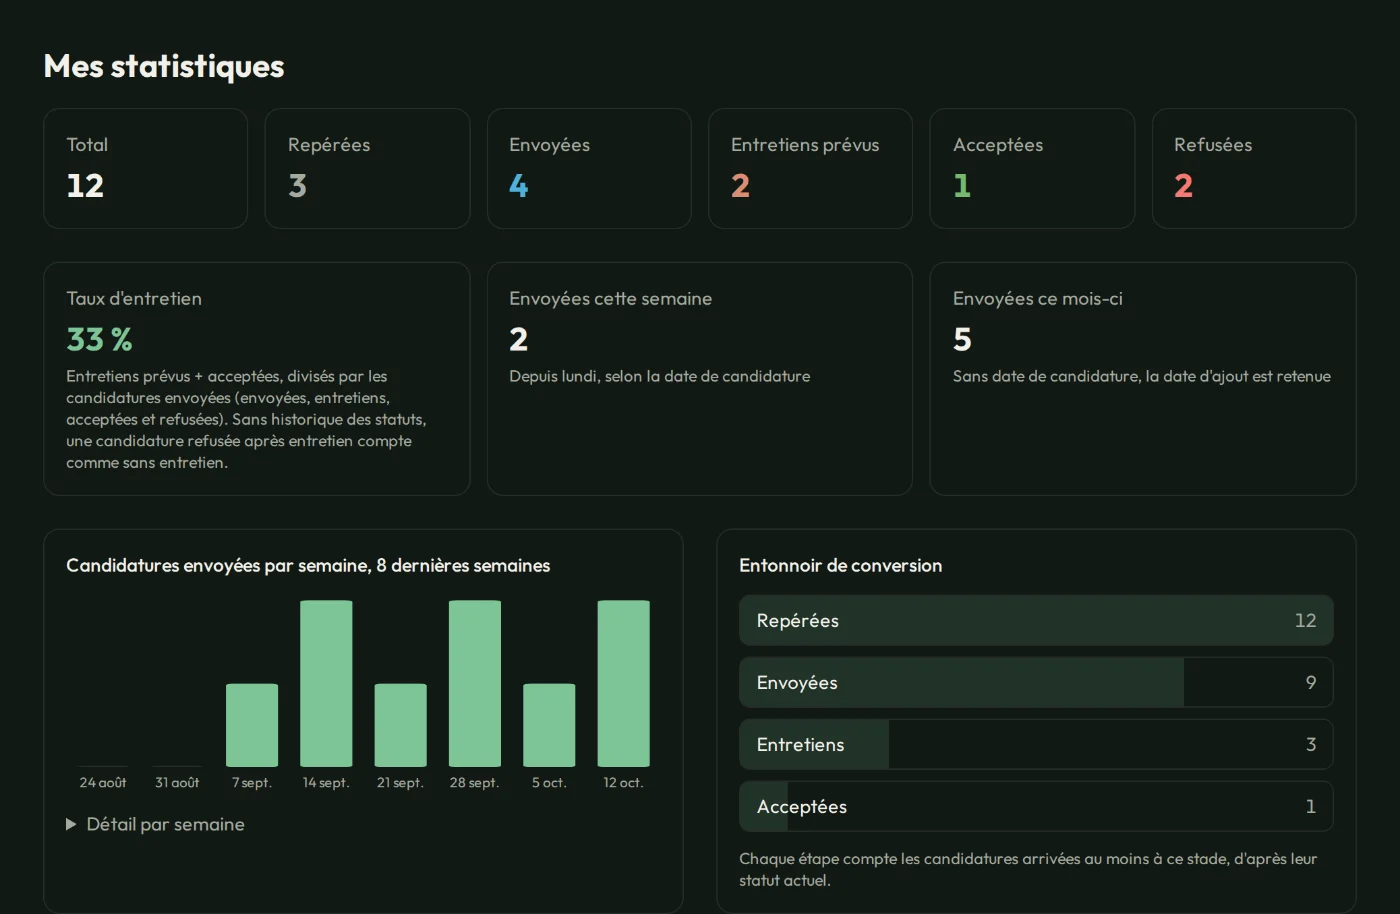
Task: Click the 33 % taux d'entretien value
Action: [x=99, y=340]
